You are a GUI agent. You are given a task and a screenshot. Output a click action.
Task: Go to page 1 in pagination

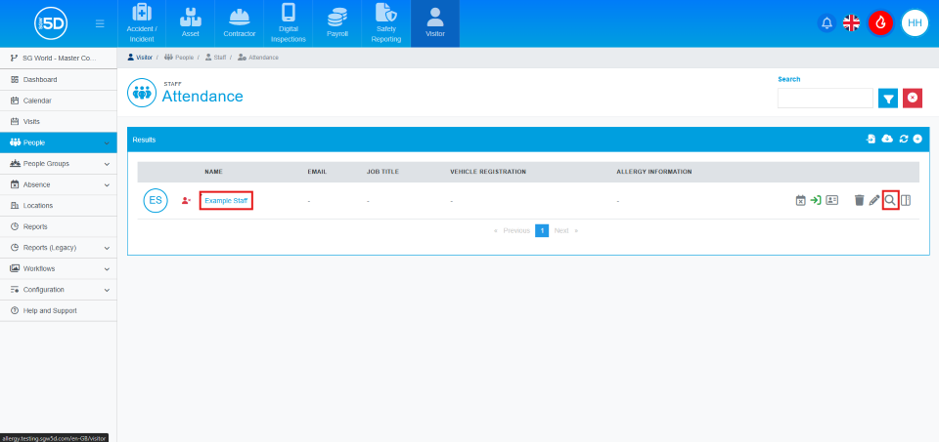tap(541, 231)
